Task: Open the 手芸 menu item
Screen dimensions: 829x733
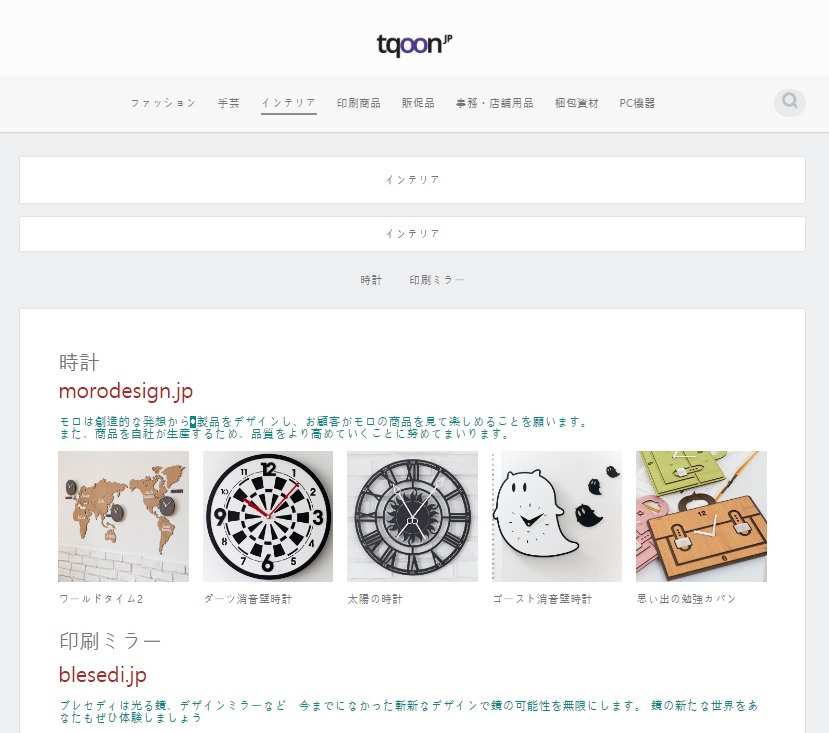Action: [x=228, y=103]
